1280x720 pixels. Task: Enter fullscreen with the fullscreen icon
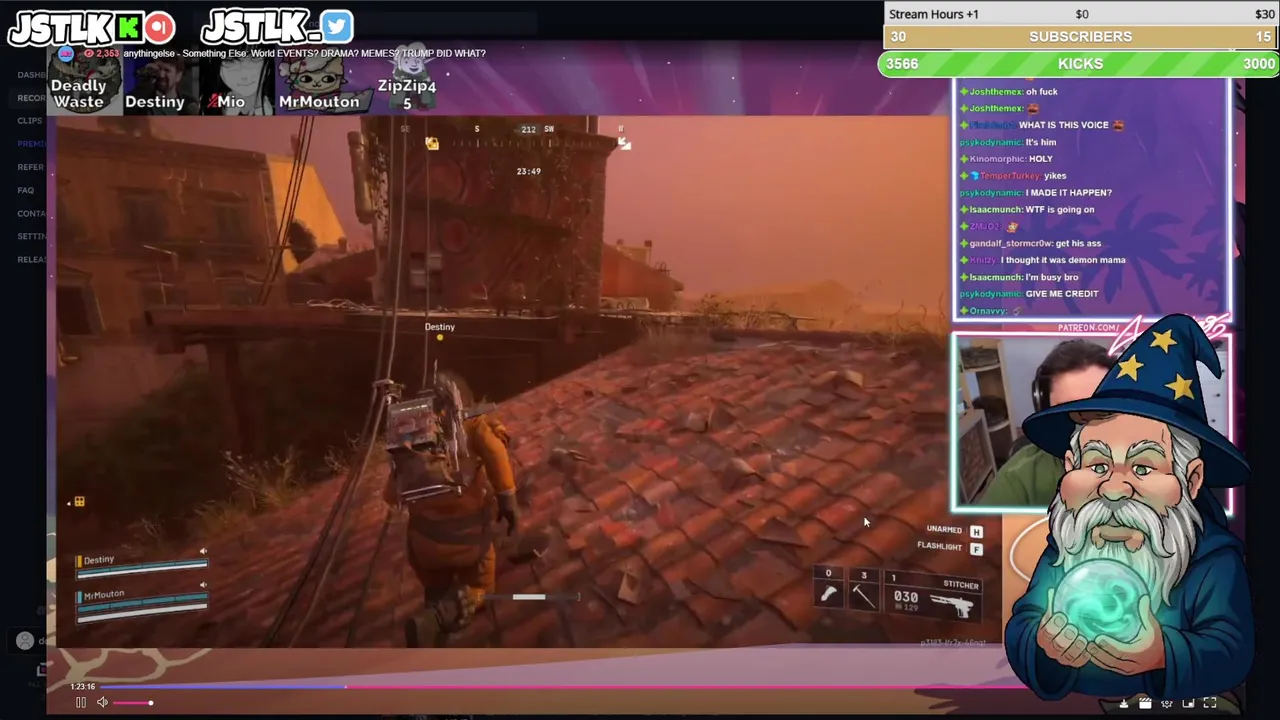coord(1209,704)
